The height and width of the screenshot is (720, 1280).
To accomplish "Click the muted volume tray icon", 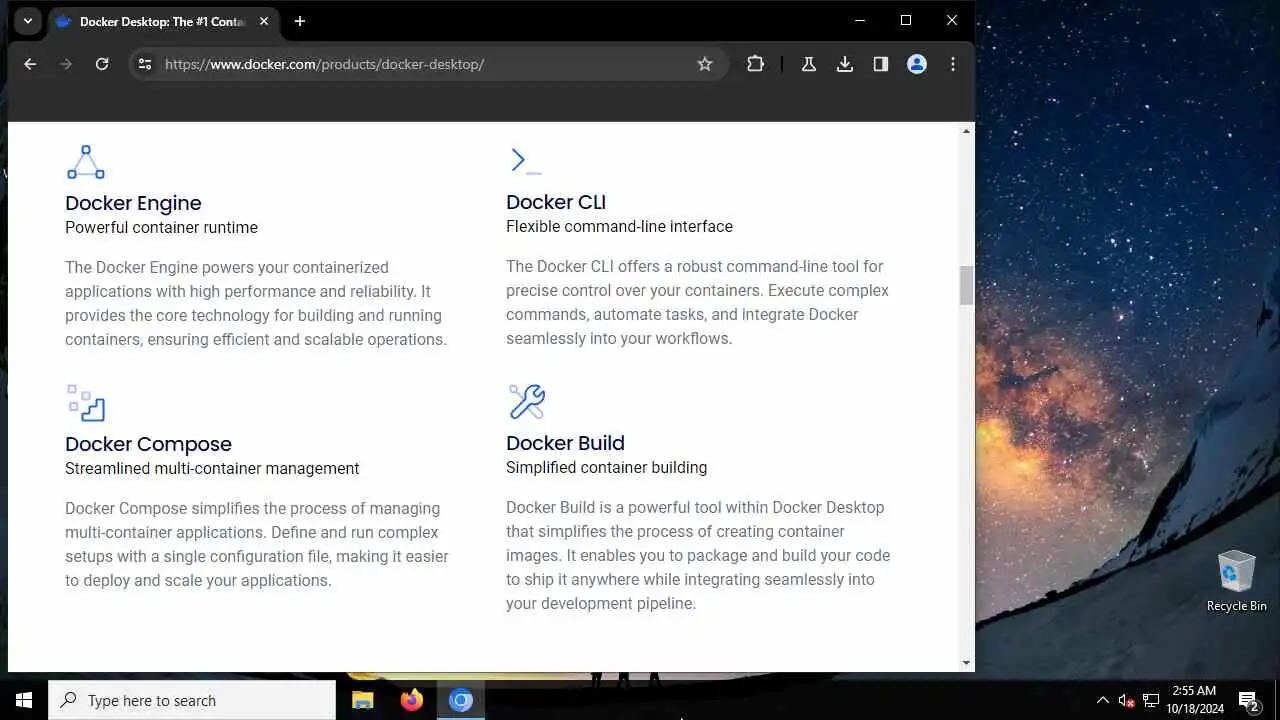I will click(x=1126, y=700).
